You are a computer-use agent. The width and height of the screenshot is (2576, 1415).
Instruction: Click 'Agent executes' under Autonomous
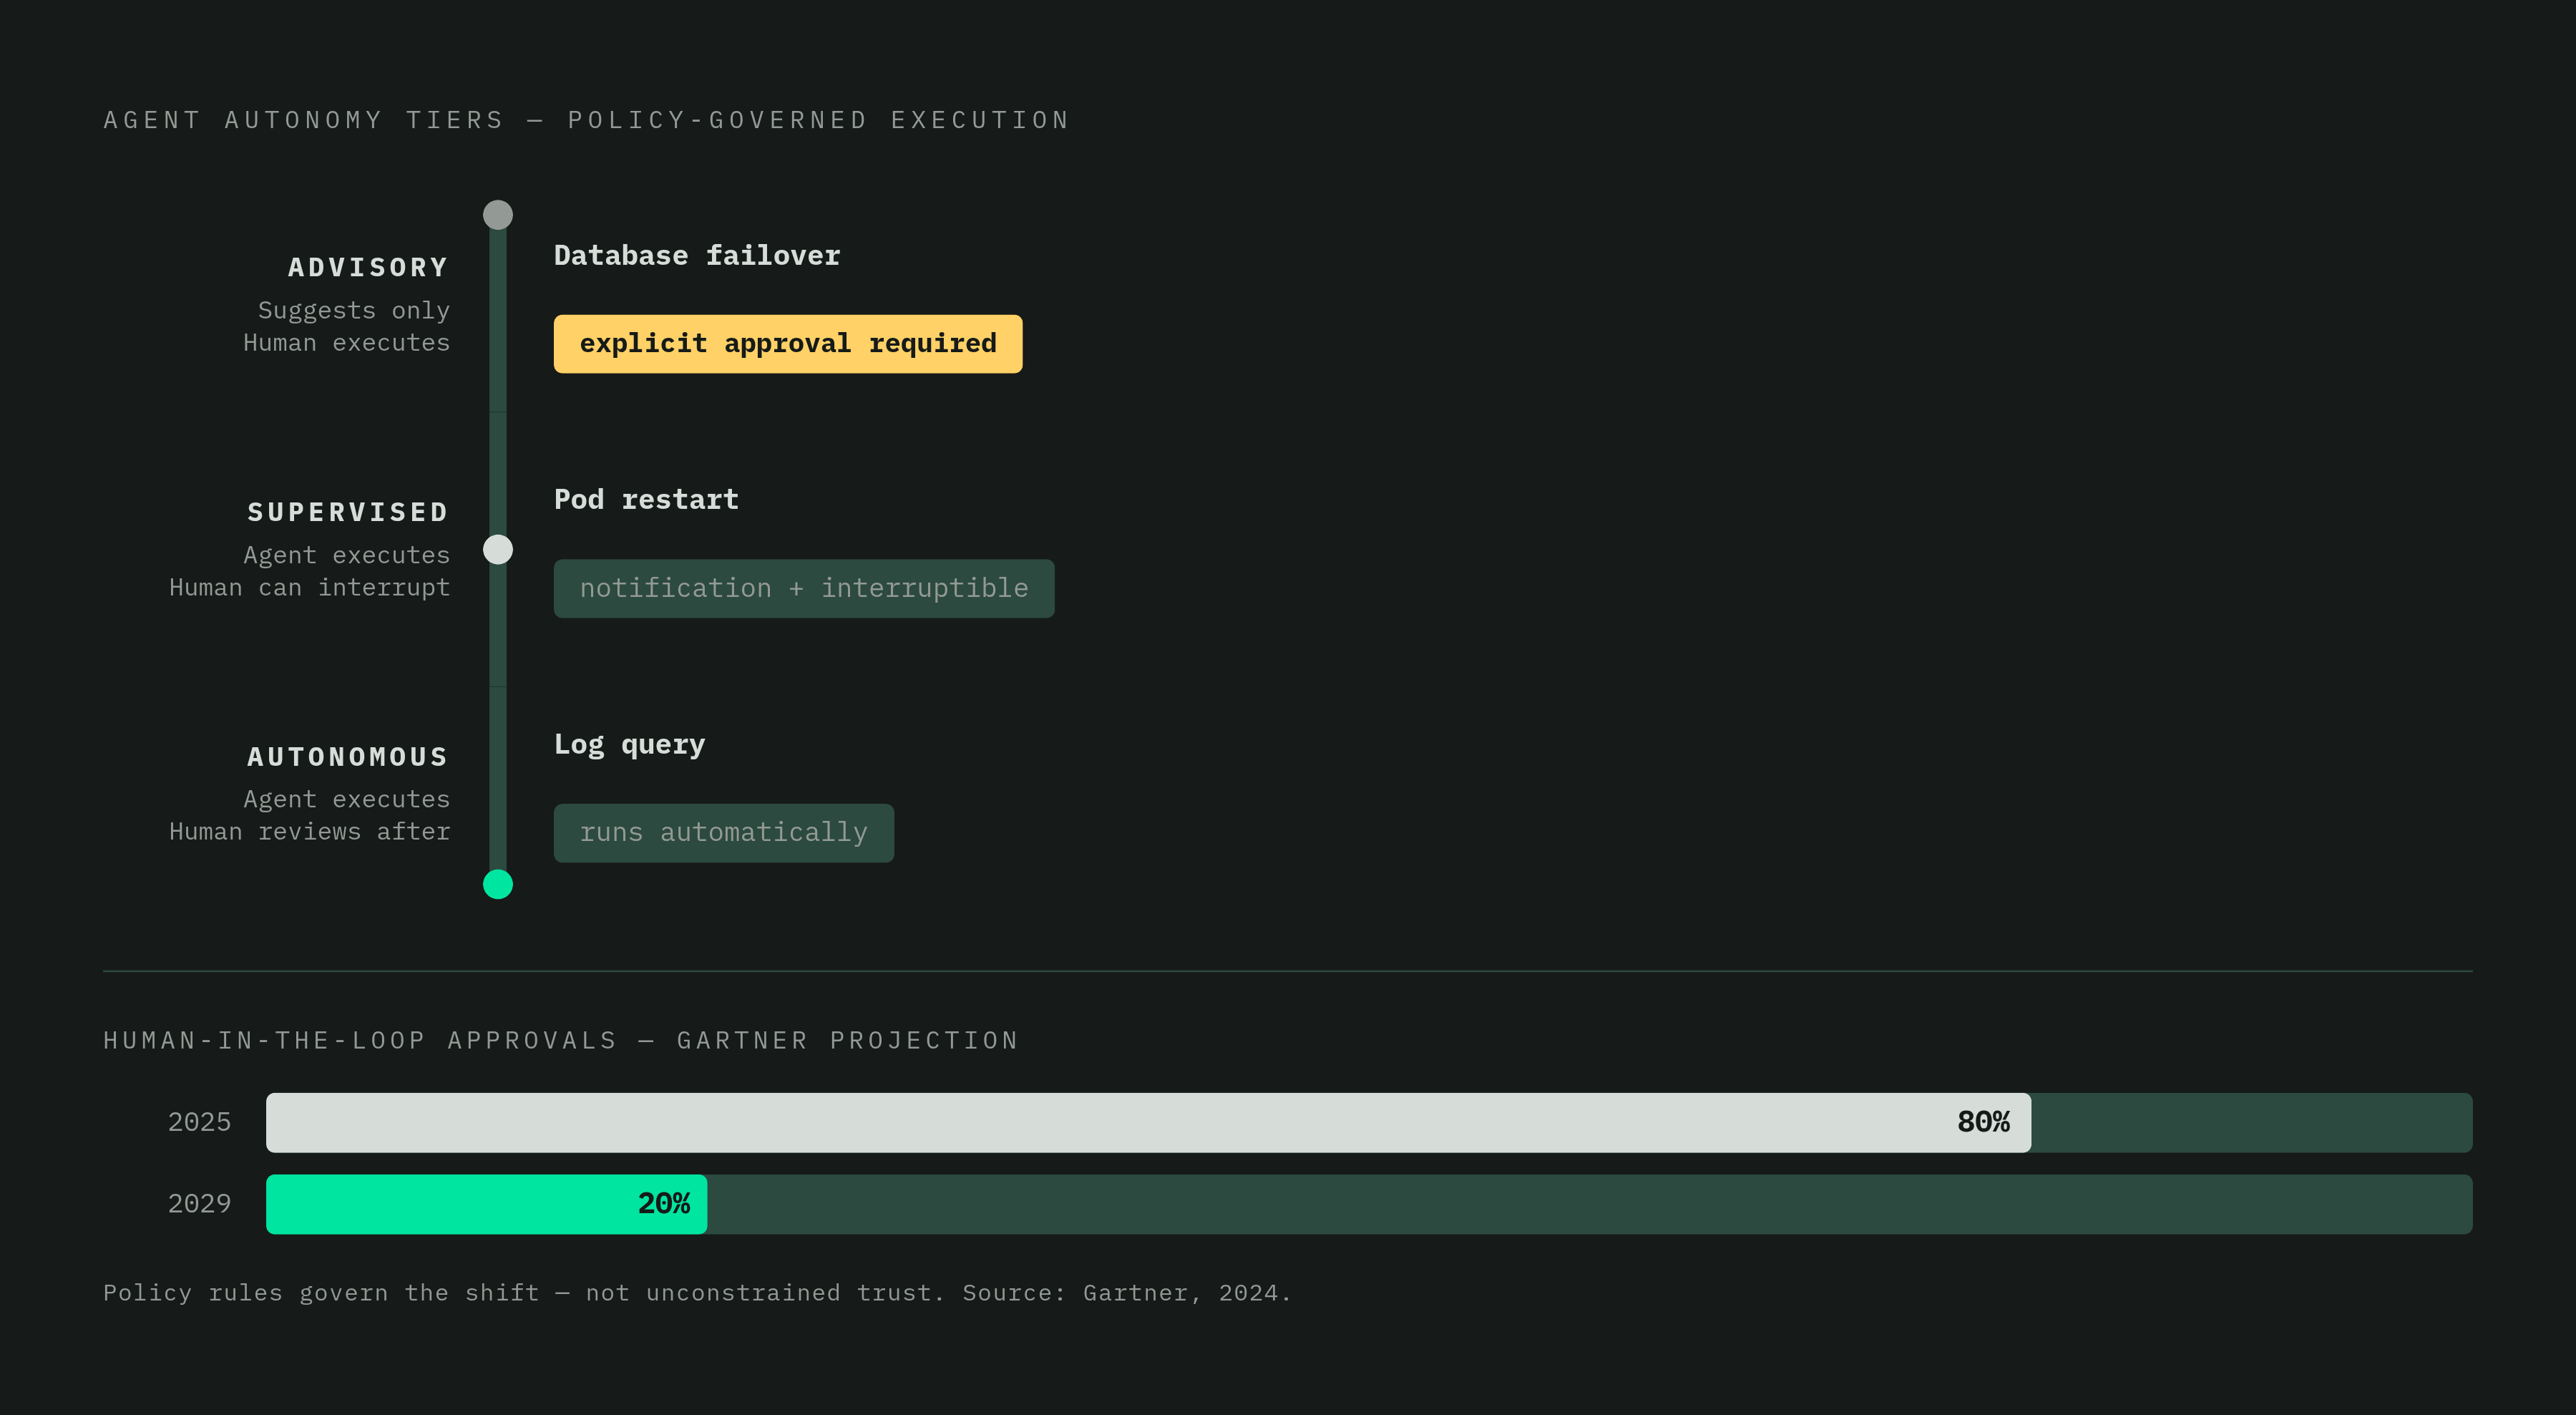tap(347, 800)
